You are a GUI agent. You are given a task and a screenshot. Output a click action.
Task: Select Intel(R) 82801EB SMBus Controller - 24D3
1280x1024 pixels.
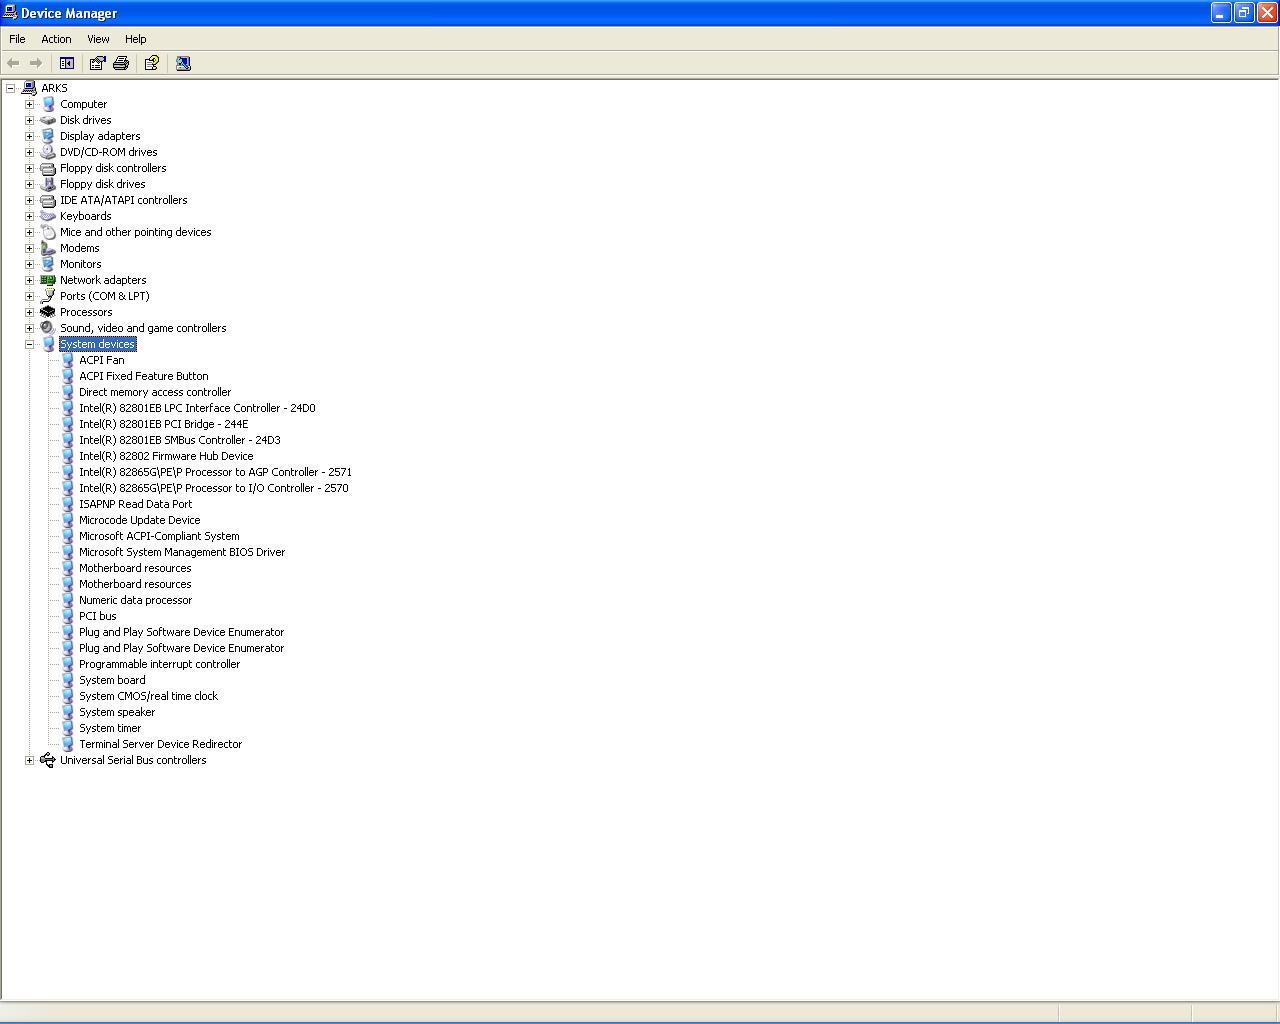[180, 440]
